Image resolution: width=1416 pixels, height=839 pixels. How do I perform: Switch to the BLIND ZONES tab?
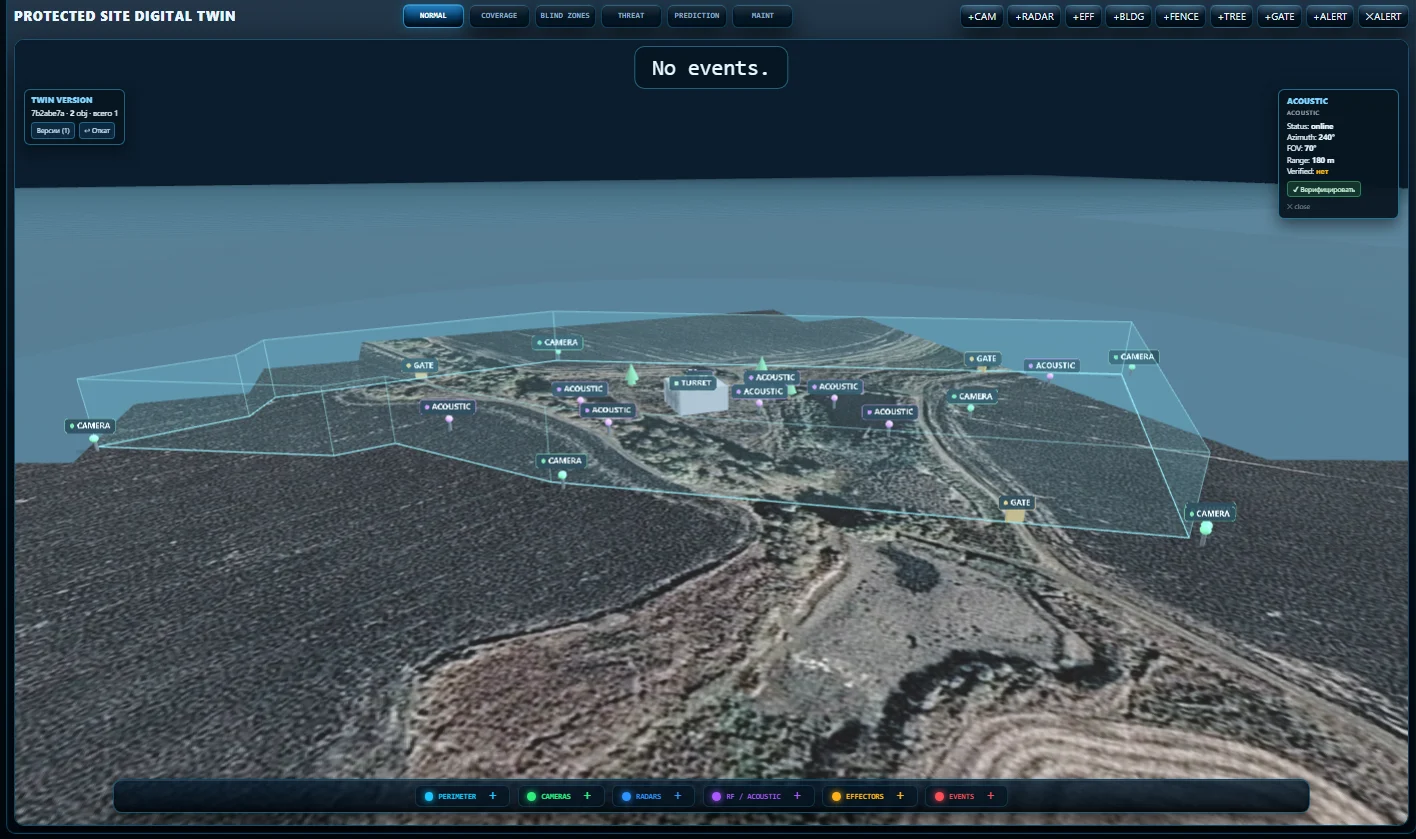(x=565, y=16)
